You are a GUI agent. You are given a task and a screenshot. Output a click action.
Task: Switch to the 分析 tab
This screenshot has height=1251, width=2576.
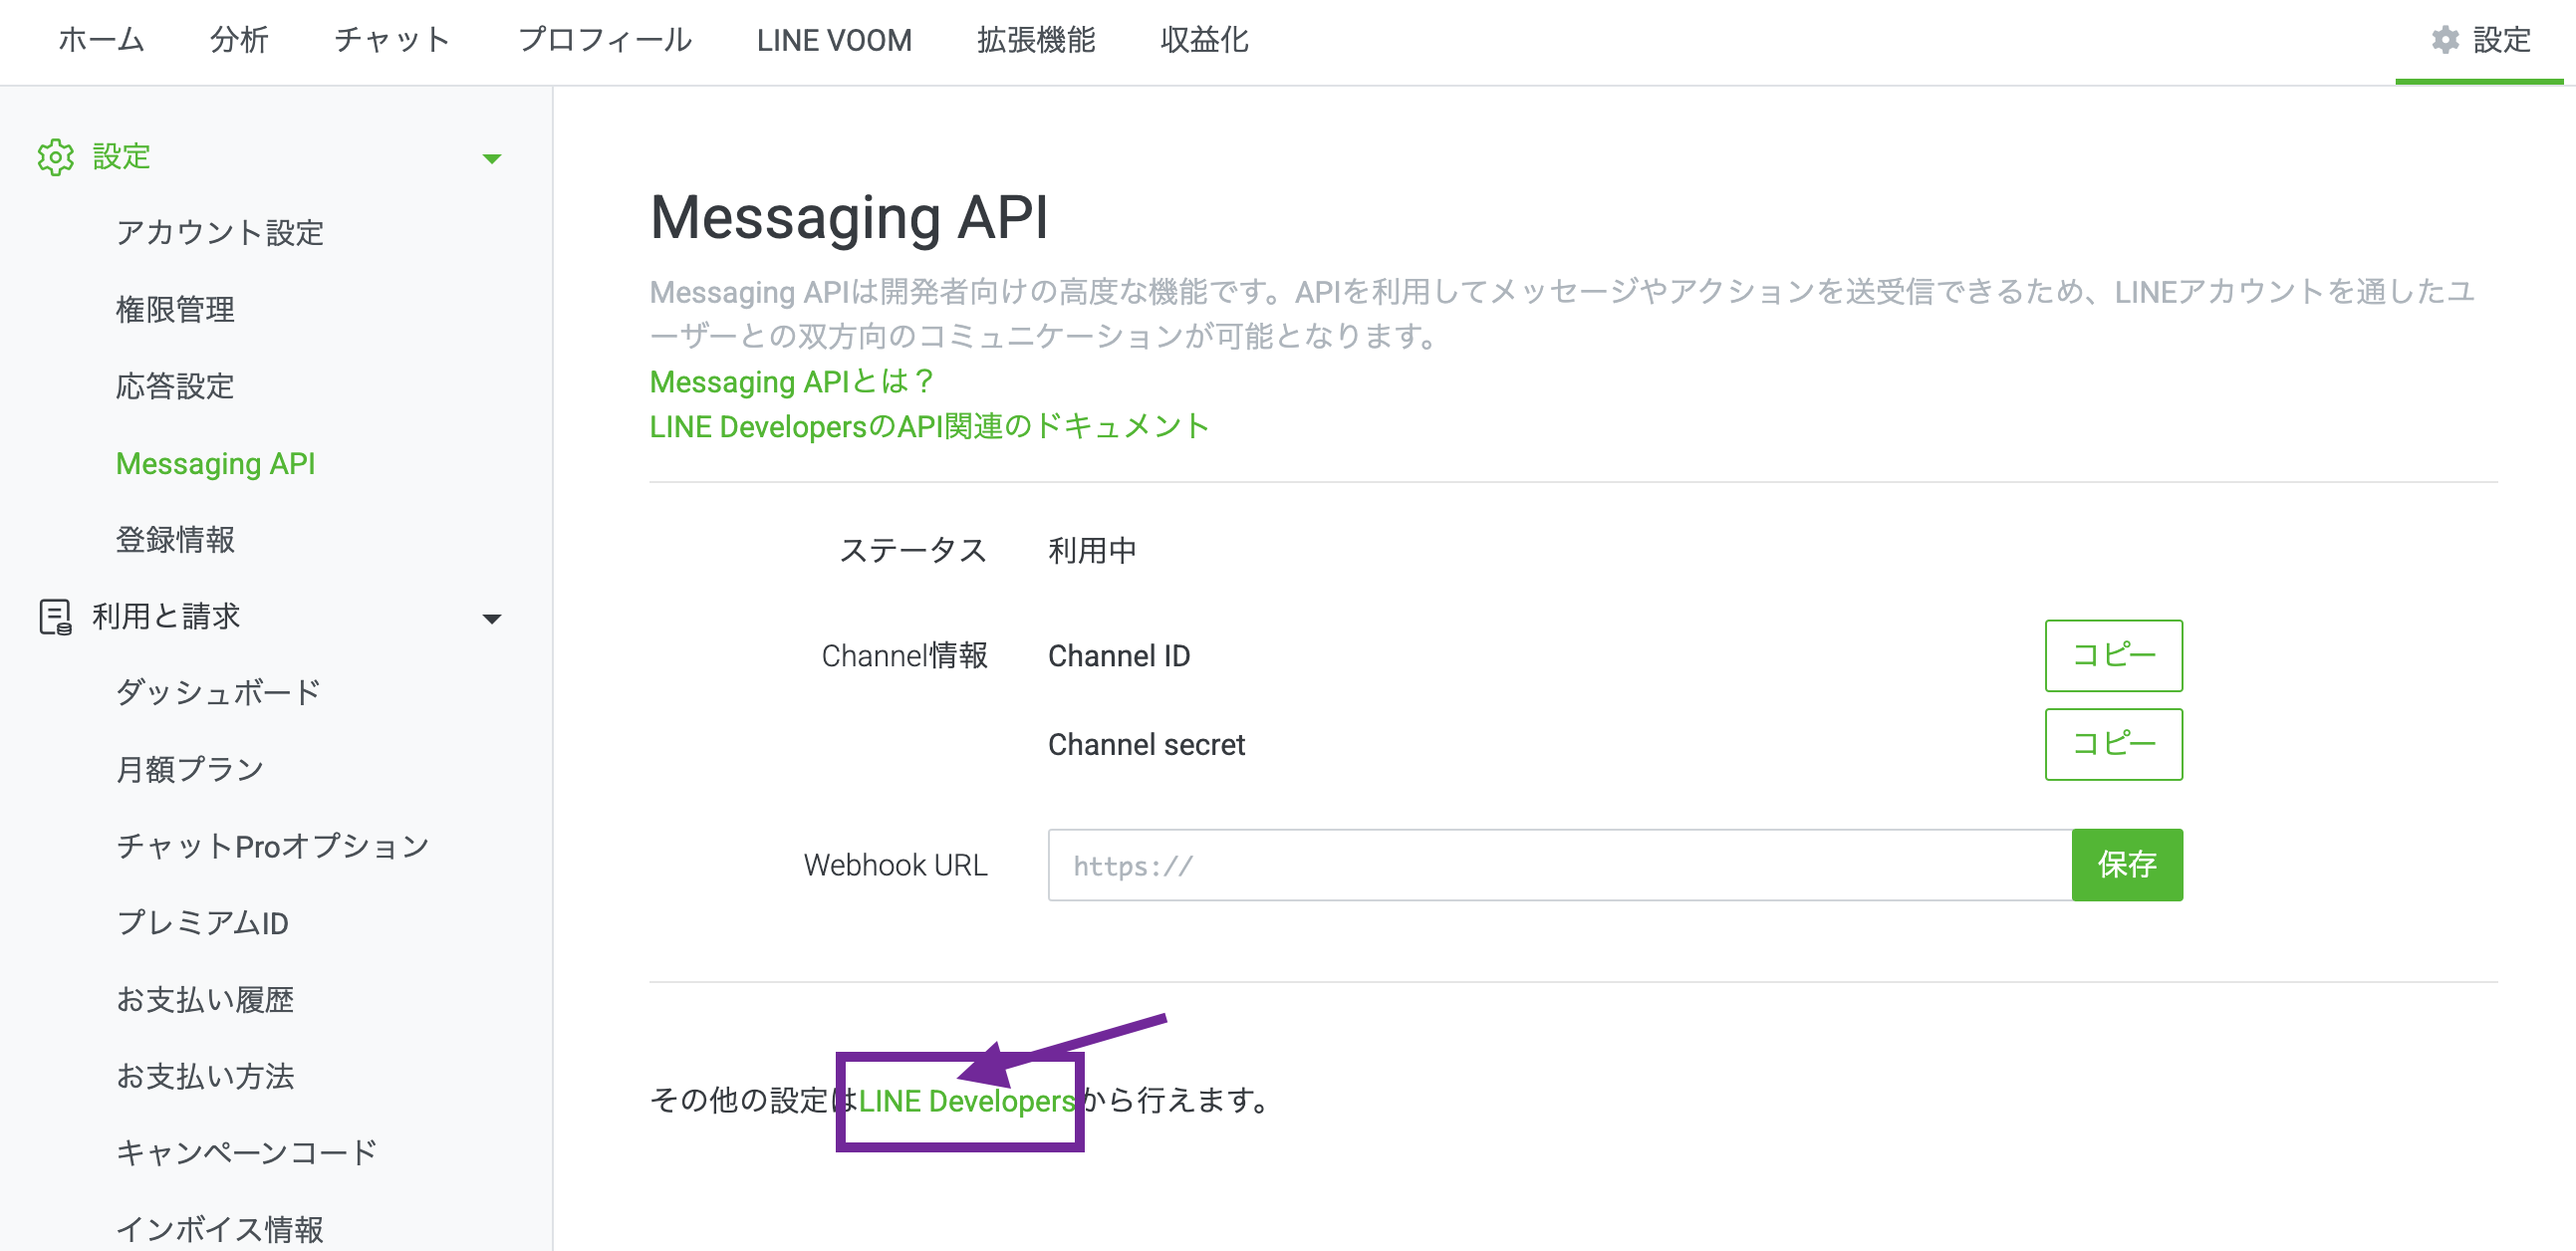tap(239, 40)
